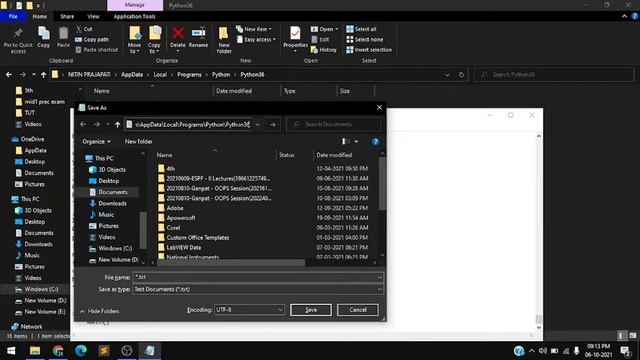This screenshot has height=360, width=640.
Task: Sort by Date modified column in dialog
Action: (x=334, y=155)
